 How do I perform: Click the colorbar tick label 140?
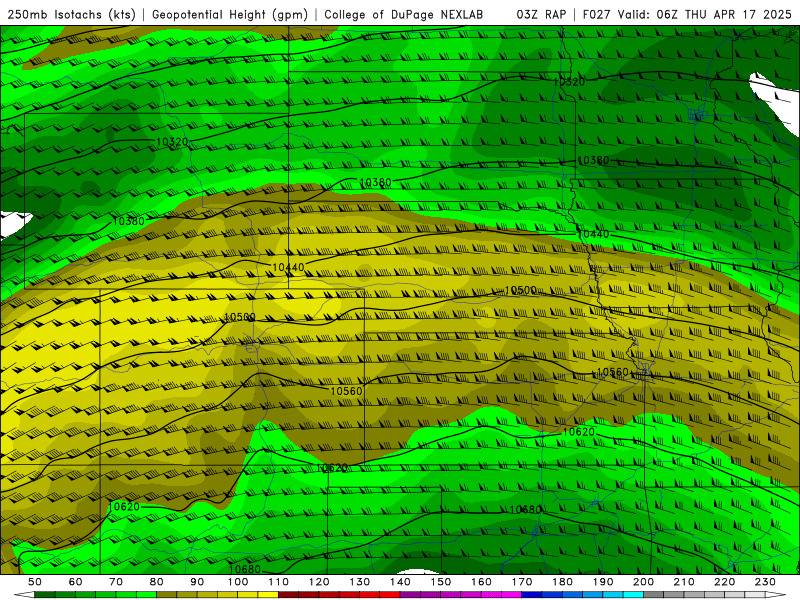[x=400, y=582]
